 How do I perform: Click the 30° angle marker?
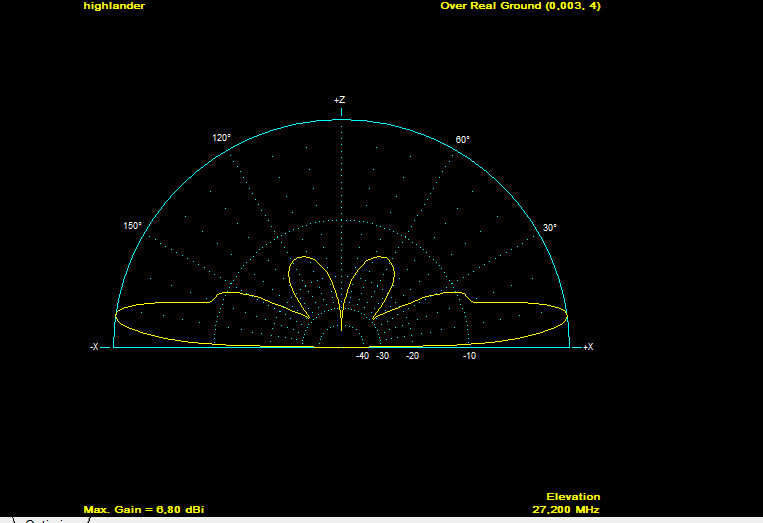(550, 228)
